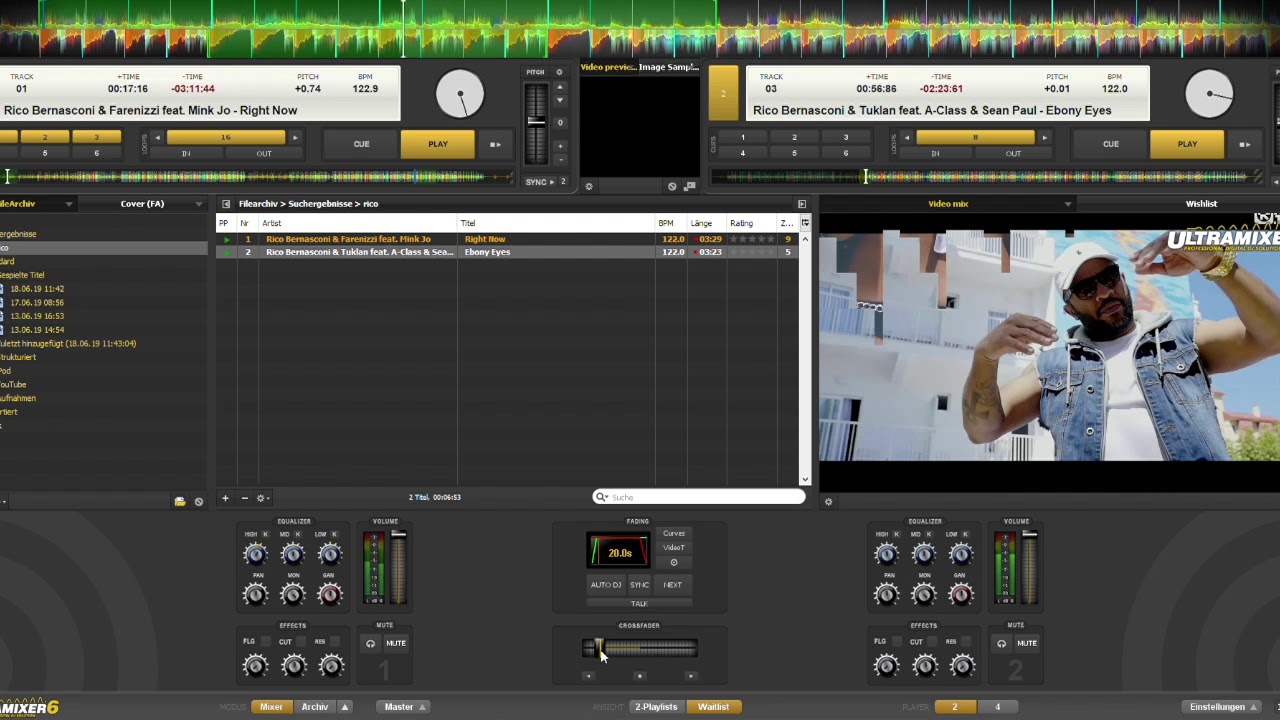Click the fading options circle icon under VideoT
The image size is (1280, 720).
[673, 562]
